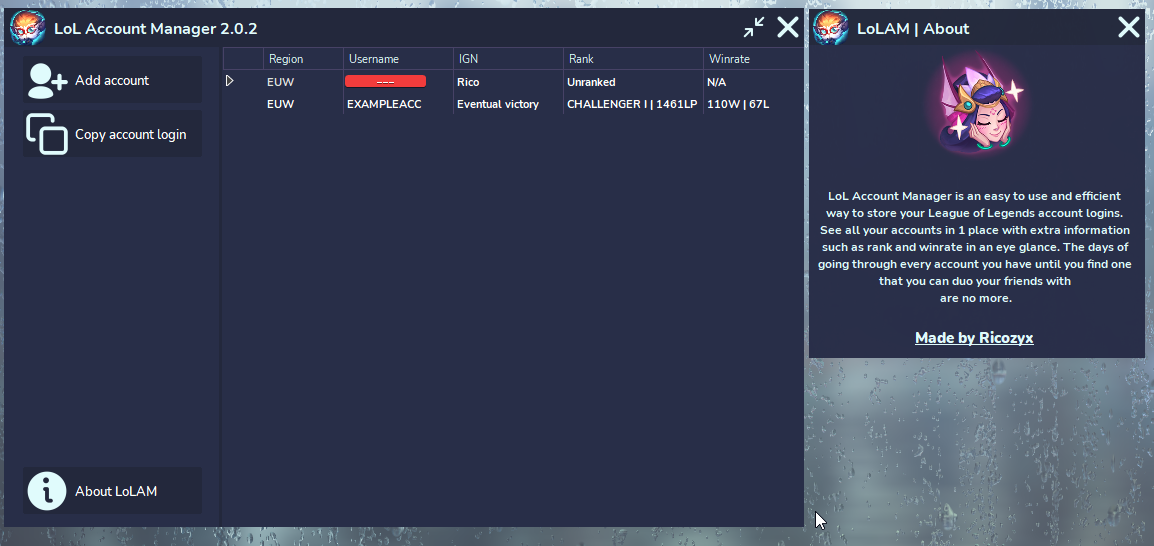Open About LoLAM label
The image size is (1154, 546).
[x=116, y=491]
